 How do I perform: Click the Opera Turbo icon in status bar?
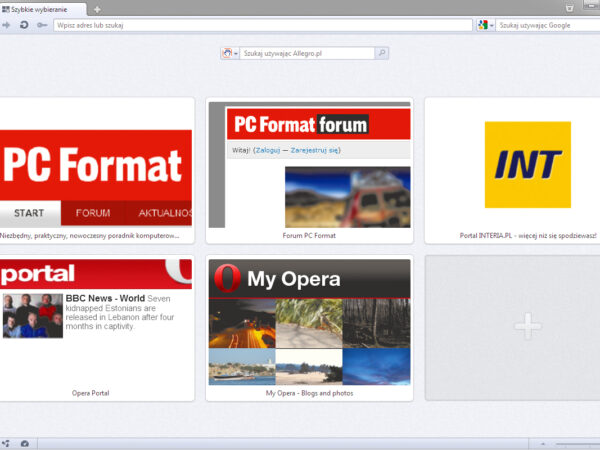(x=24, y=443)
